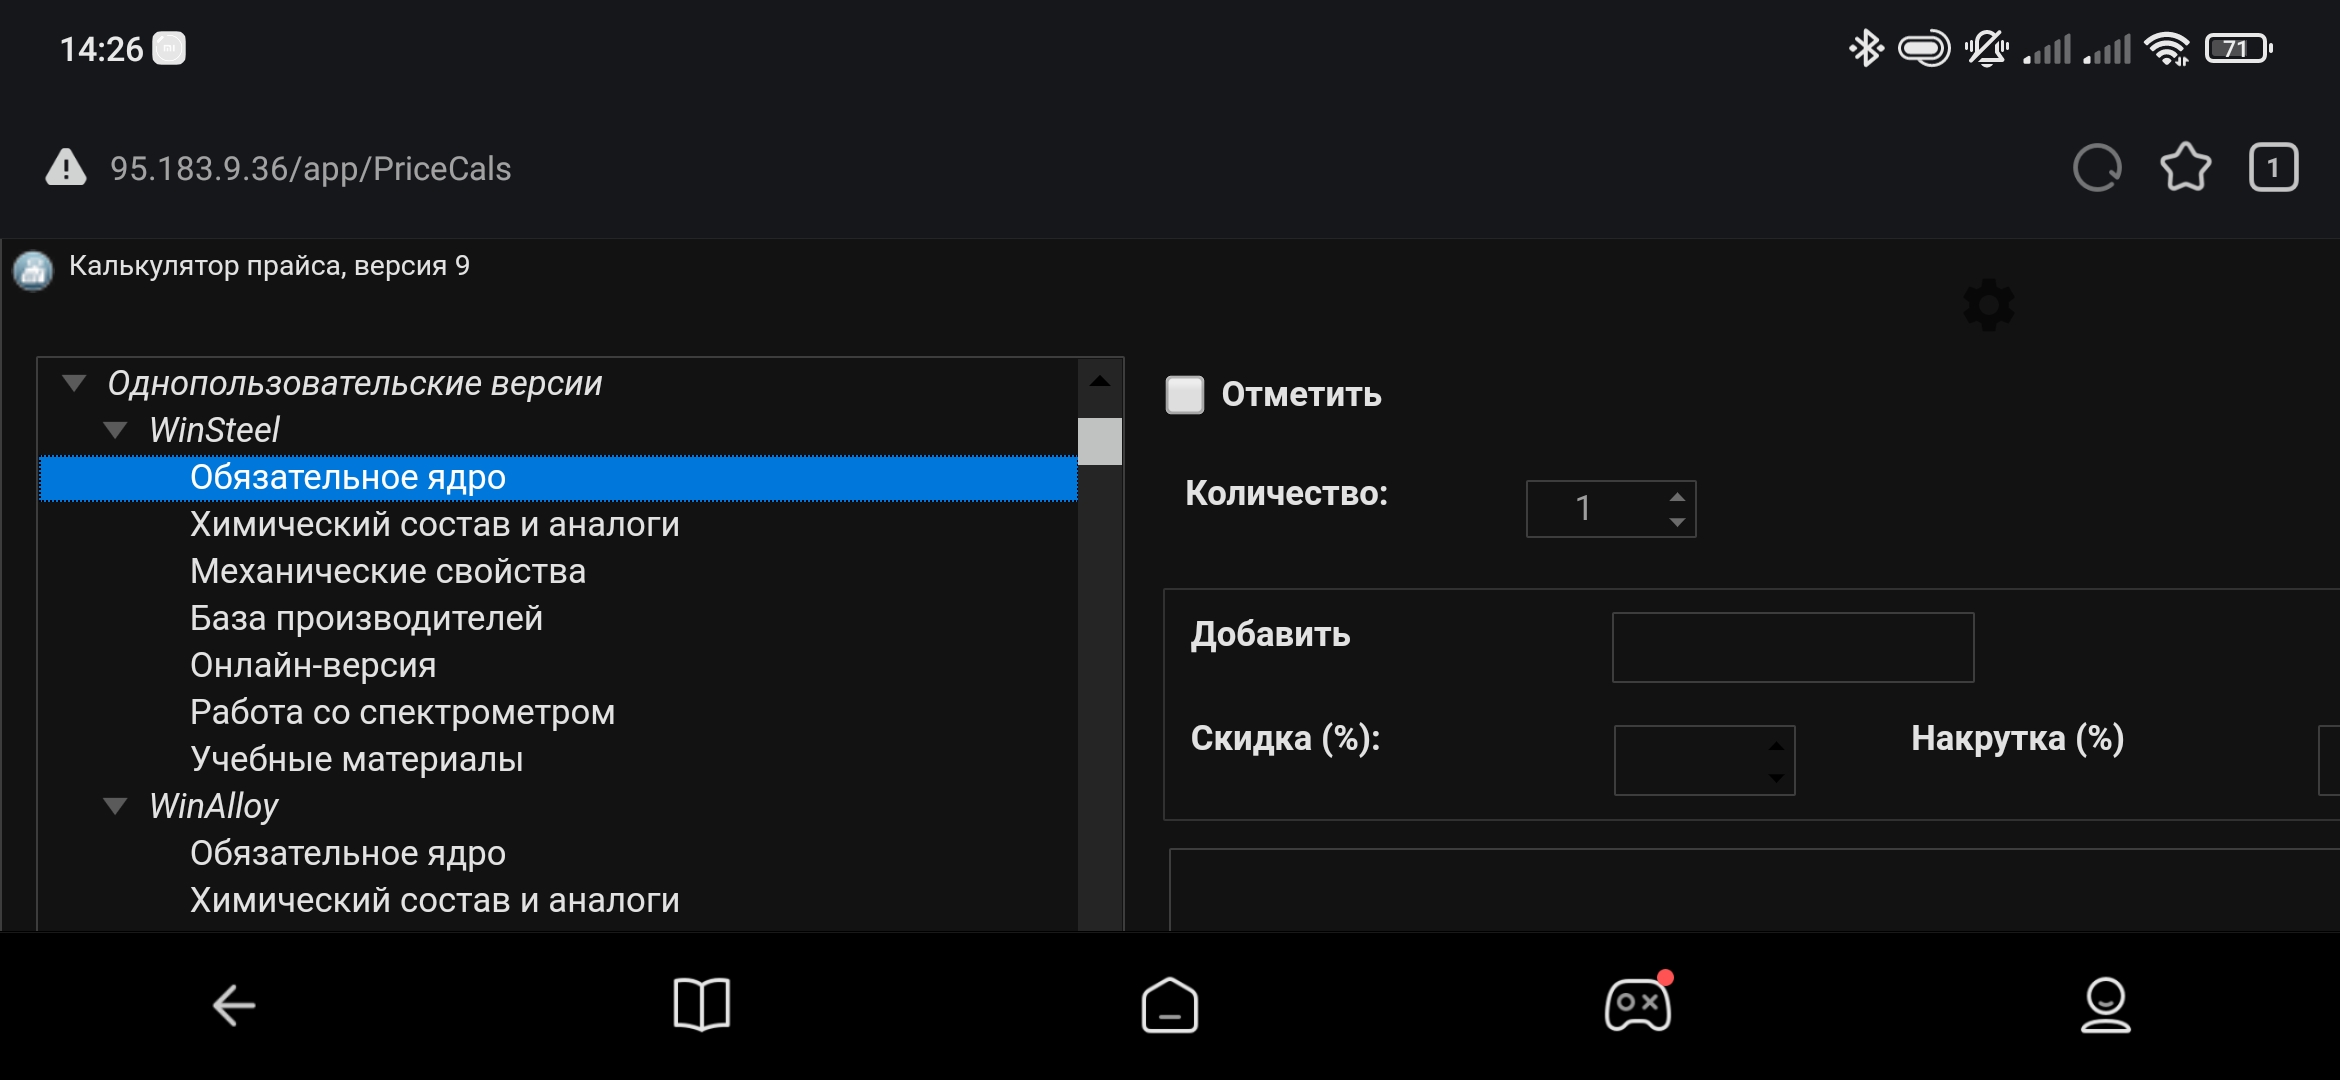The image size is (2340, 1080).
Task: Select Механические свойства item
Action: click(x=387, y=571)
